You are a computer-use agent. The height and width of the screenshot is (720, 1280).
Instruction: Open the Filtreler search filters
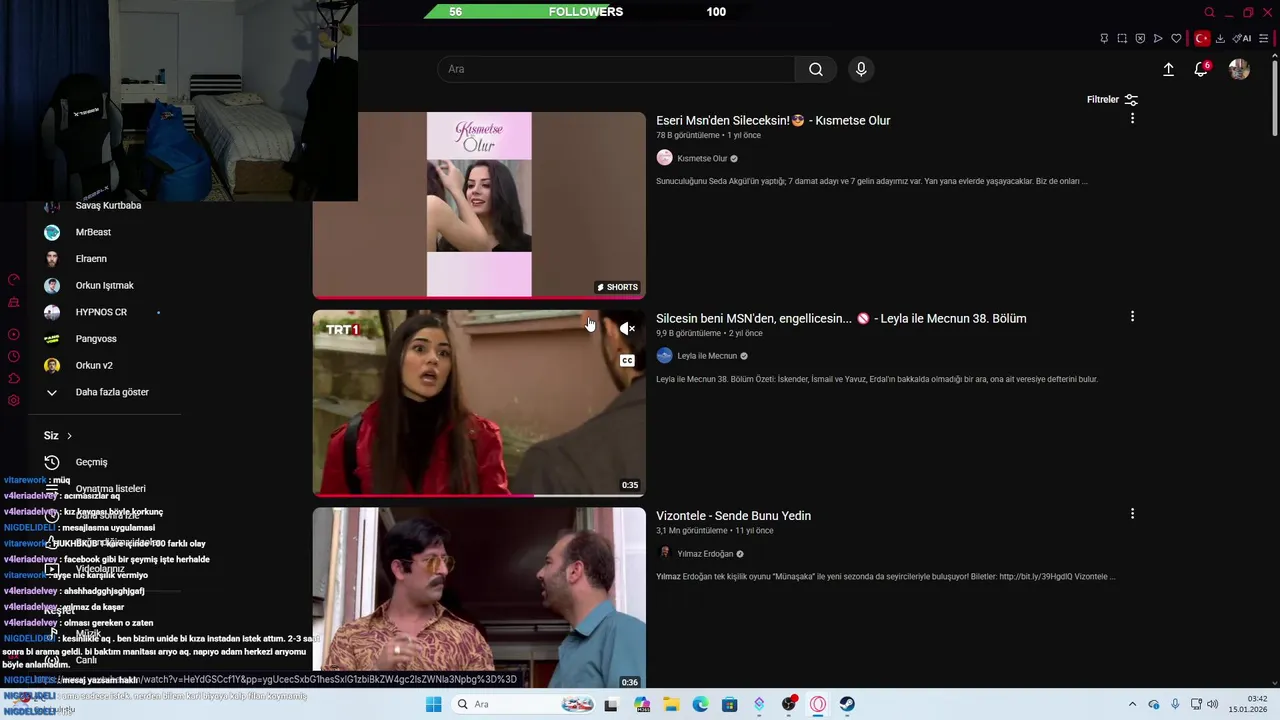click(x=1112, y=100)
